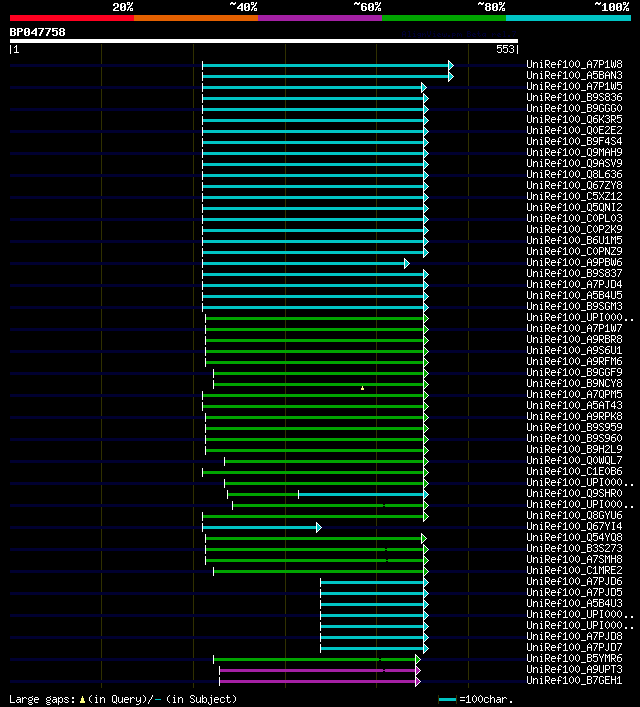Click the purple ~60% identity legend segment

(320, 18)
